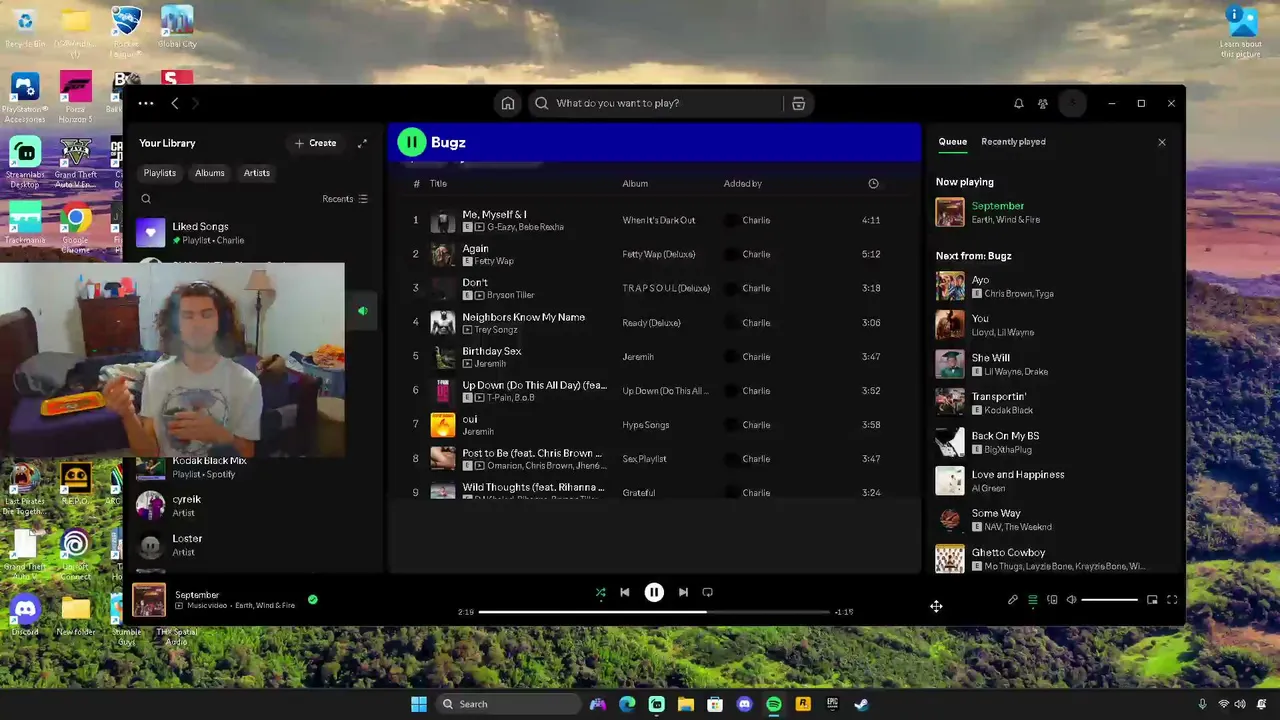Viewport: 1280px width, 720px height.
Task: Open Friend Activity icon
Action: [1043, 103]
